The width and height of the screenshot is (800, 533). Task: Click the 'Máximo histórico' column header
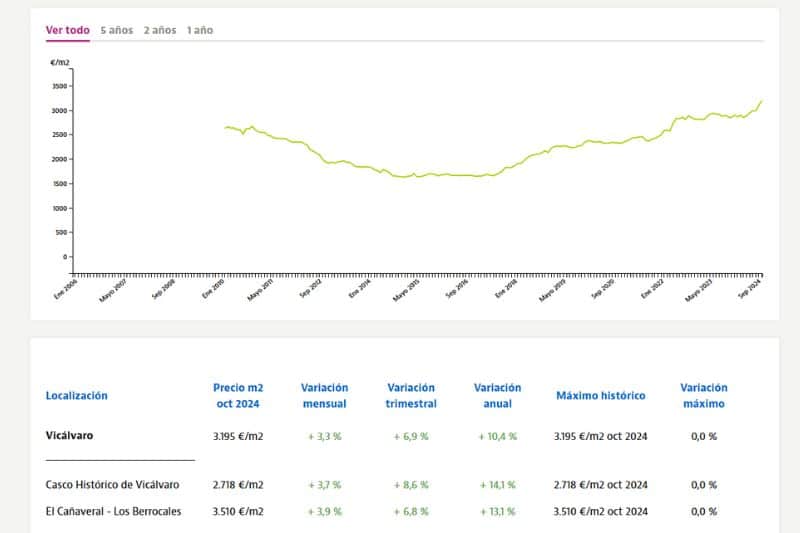(601, 396)
